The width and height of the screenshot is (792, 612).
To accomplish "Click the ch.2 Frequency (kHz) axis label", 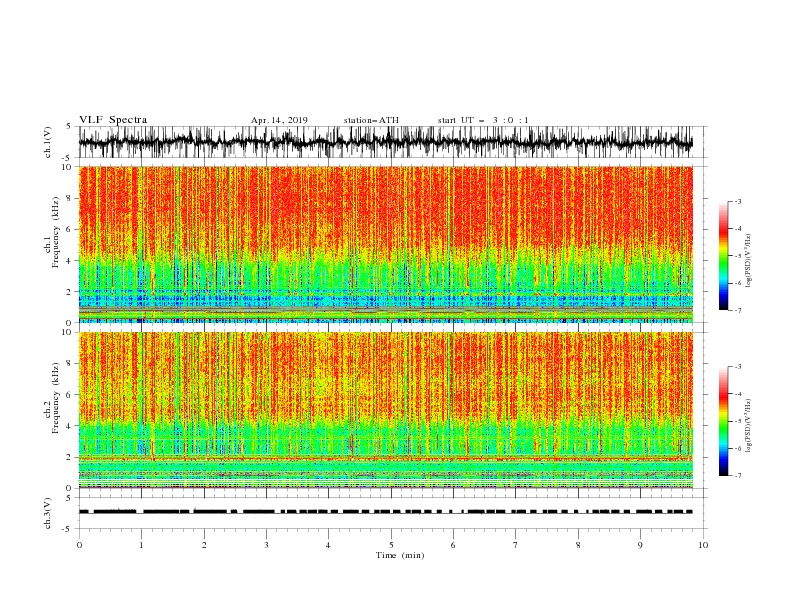I will click(52, 398).
